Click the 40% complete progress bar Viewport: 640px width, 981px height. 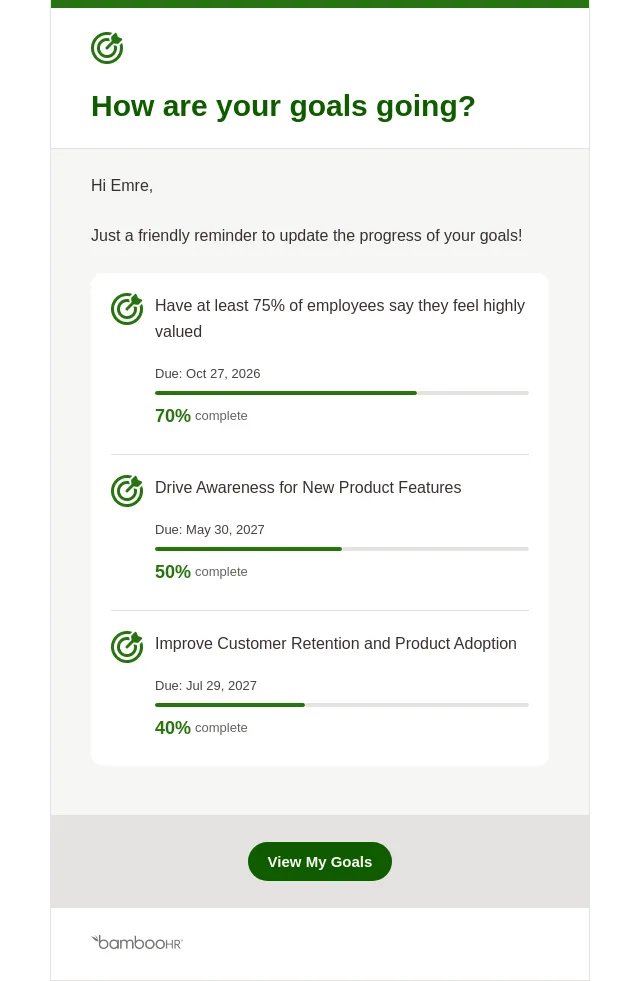click(342, 705)
